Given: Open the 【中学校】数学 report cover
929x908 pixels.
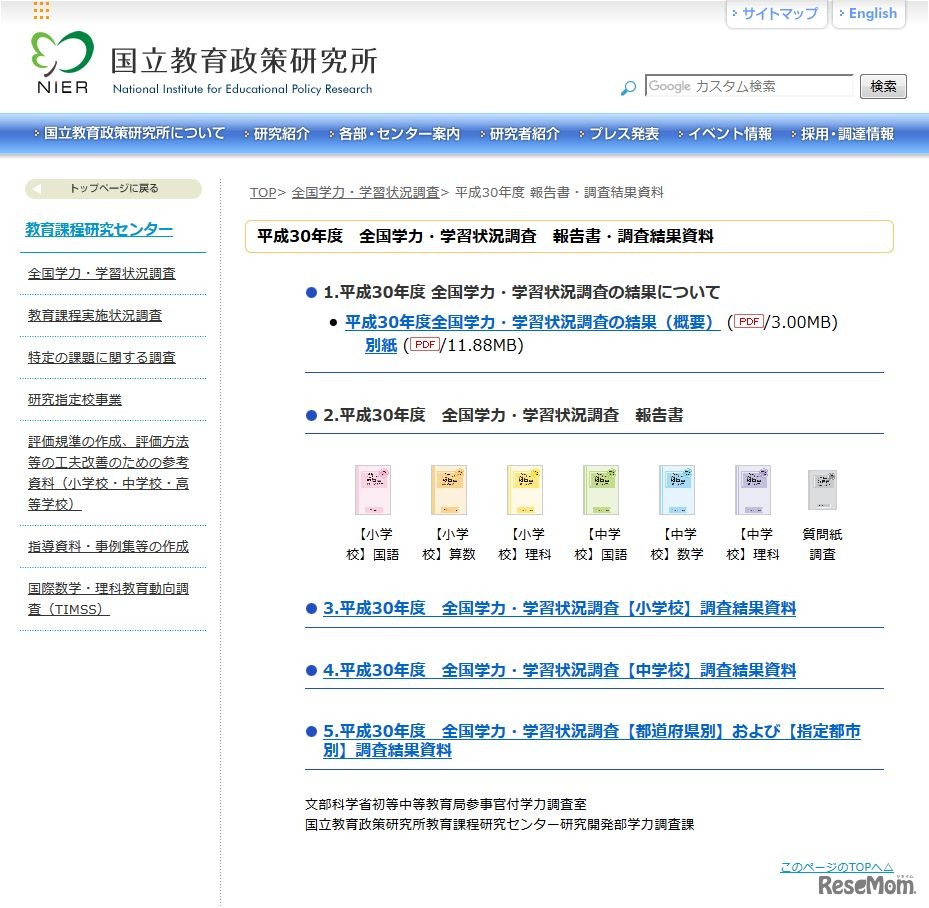Looking at the screenshot, I should tap(676, 489).
